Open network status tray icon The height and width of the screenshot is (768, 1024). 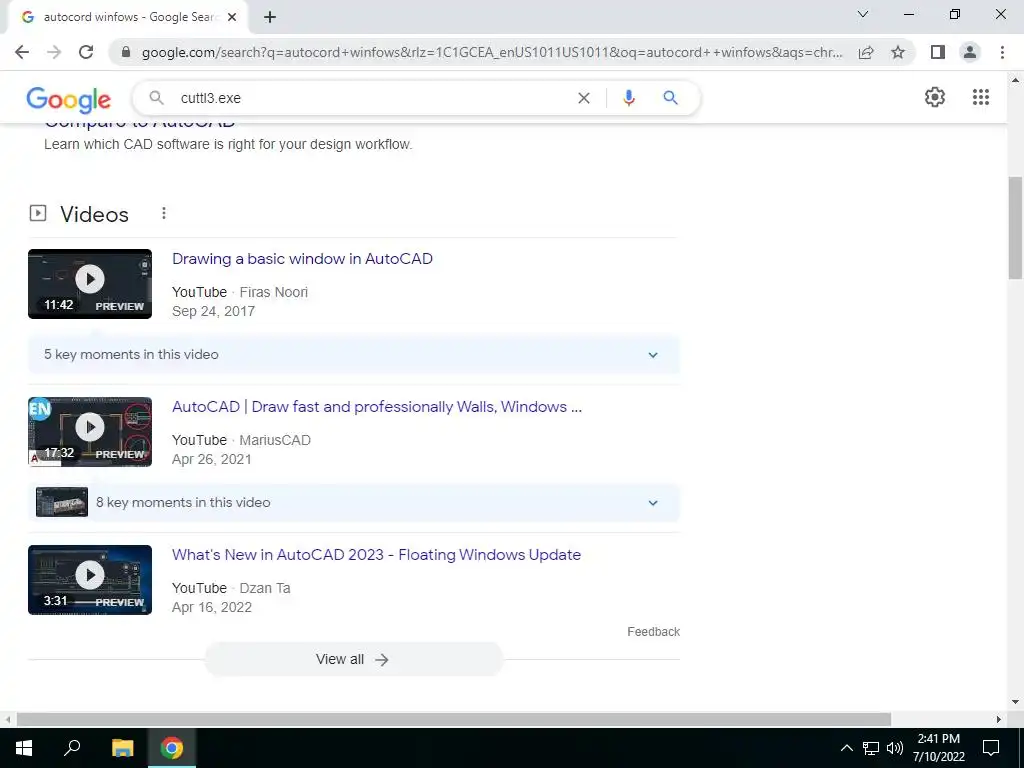pyautogui.click(x=871, y=748)
